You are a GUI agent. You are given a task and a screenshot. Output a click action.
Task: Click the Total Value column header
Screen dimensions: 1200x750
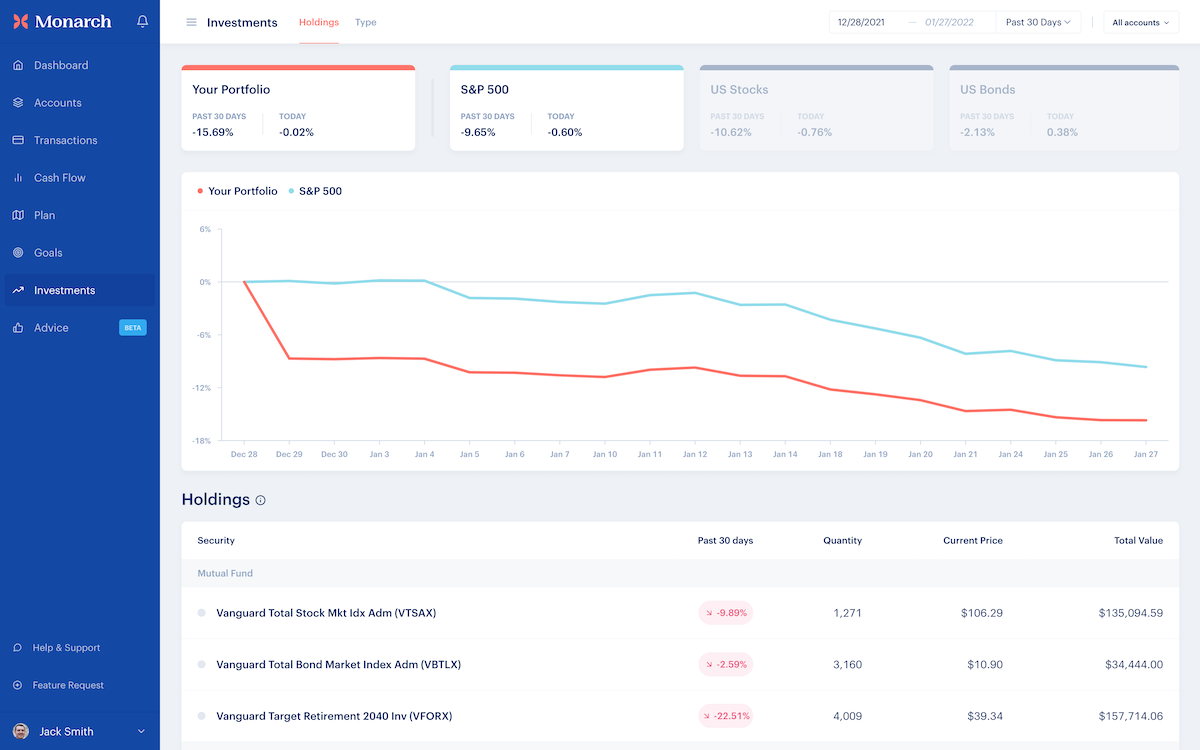(x=1138, y=540)
